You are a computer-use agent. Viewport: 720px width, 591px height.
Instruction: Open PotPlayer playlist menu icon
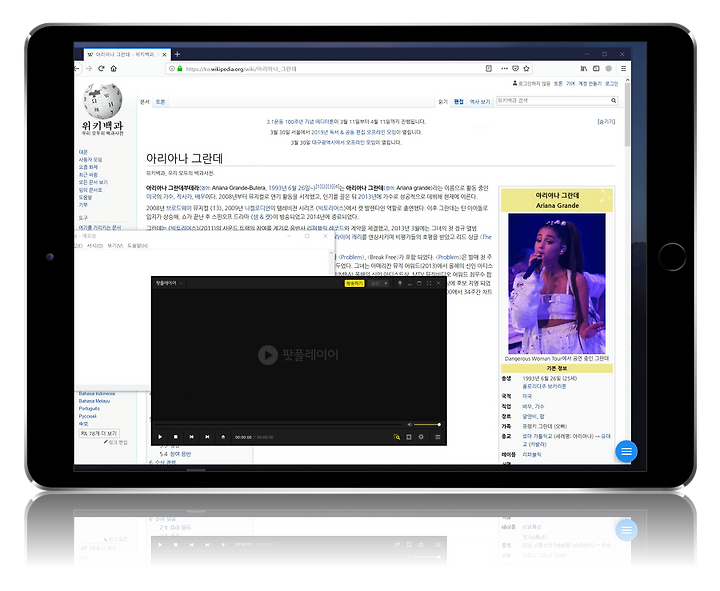click(438, 437)
